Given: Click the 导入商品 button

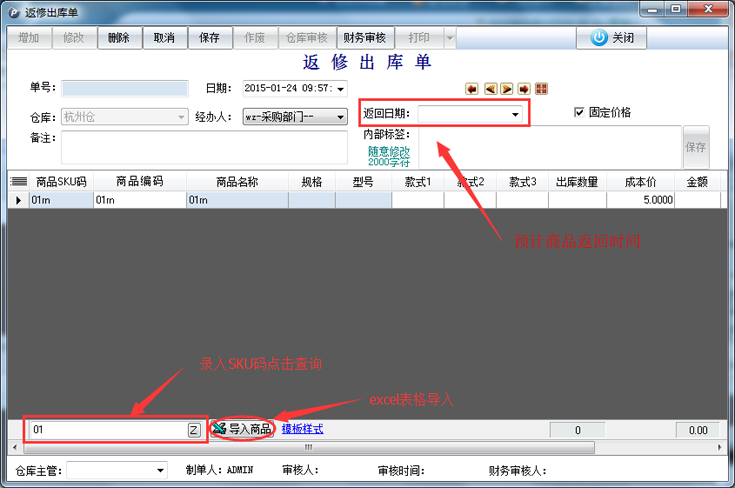Looking at the screenshot, I should [241, 430].
